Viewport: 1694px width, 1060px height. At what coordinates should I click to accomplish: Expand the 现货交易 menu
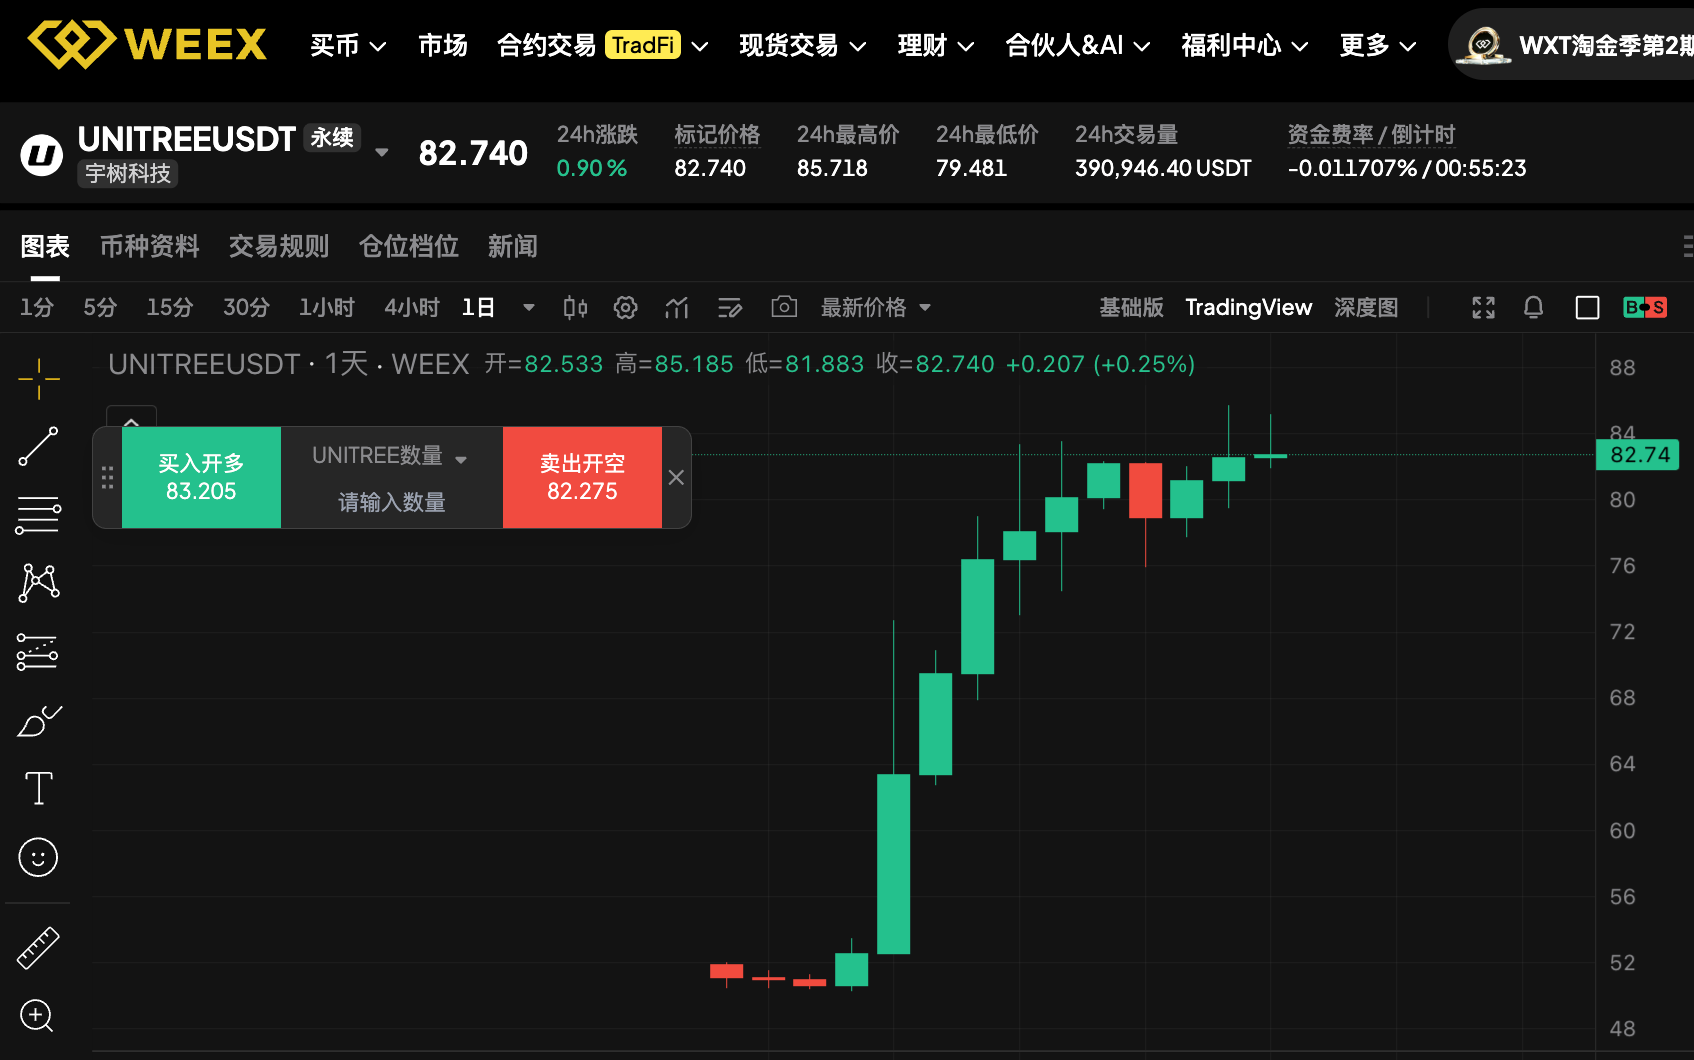pyautogui.click(x=803, y=45)
